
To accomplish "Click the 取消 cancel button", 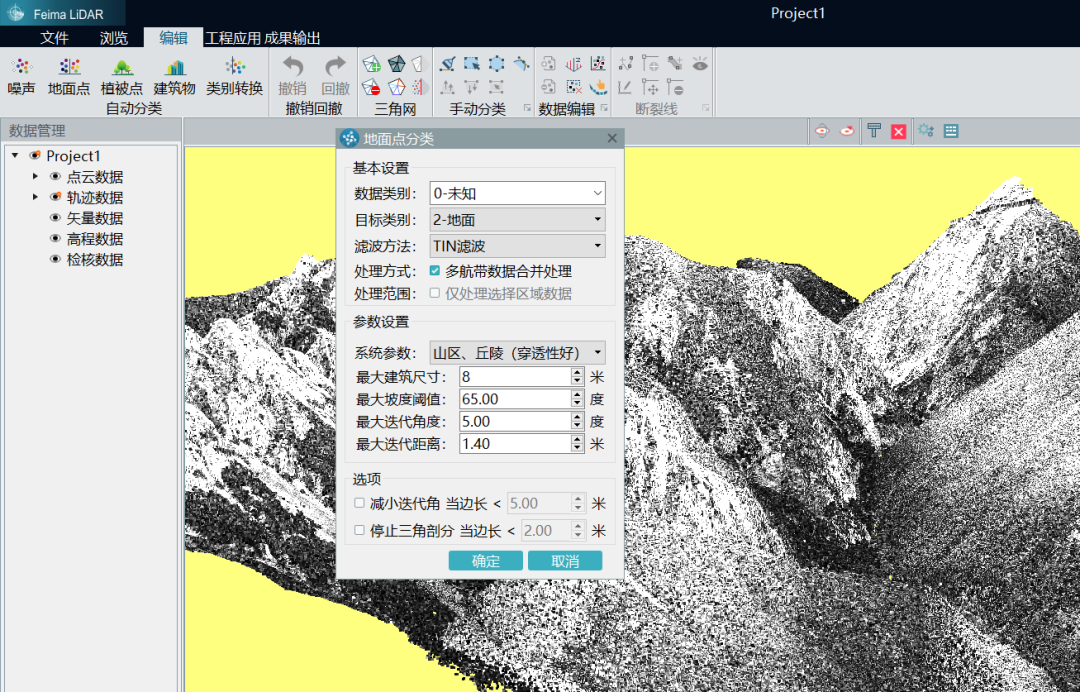I will click(x=565, y=561).
